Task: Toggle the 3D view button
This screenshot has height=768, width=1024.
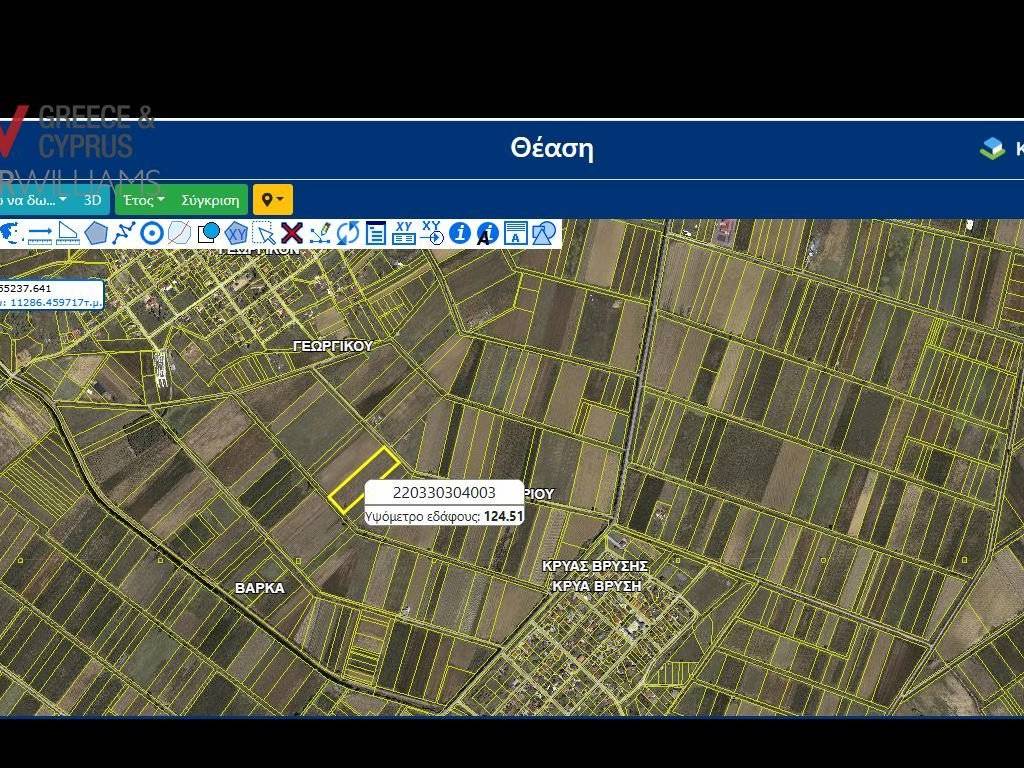Action: pos(92,200)
